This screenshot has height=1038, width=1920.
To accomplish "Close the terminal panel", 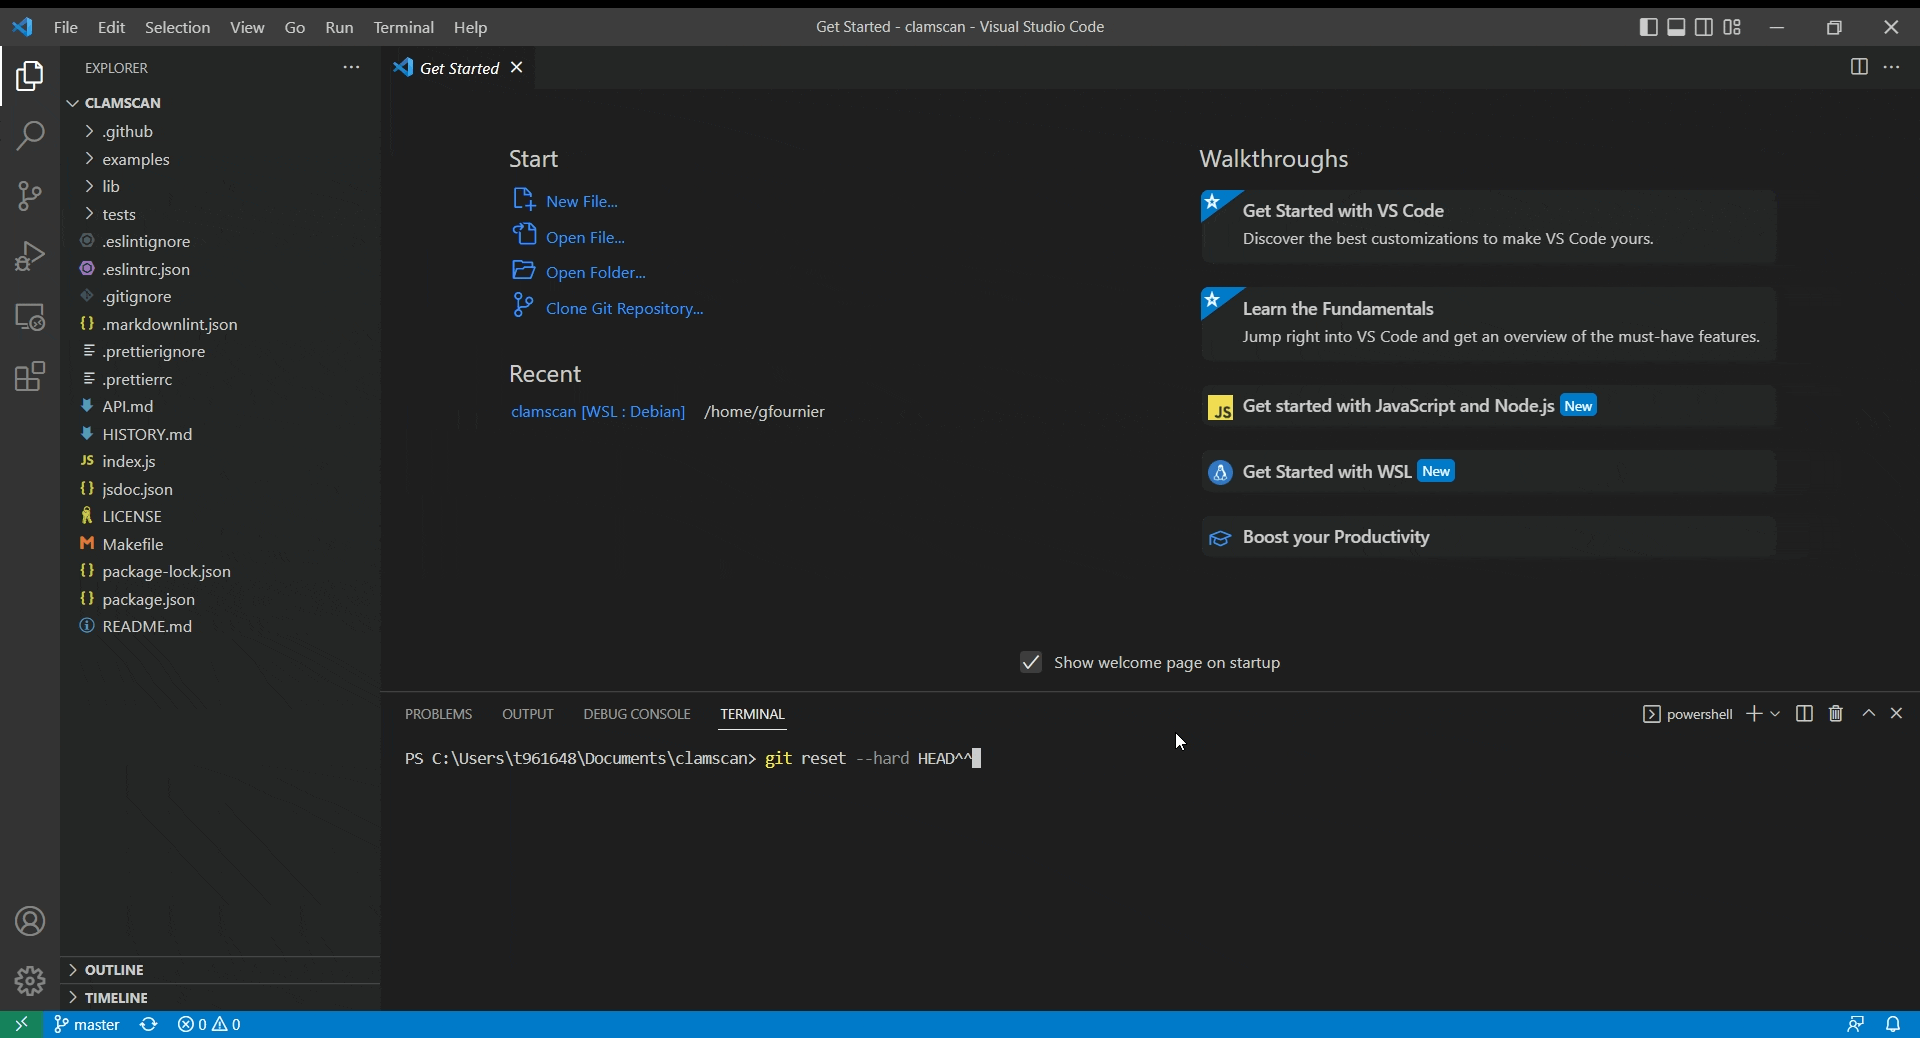I will click(1896, 713).
